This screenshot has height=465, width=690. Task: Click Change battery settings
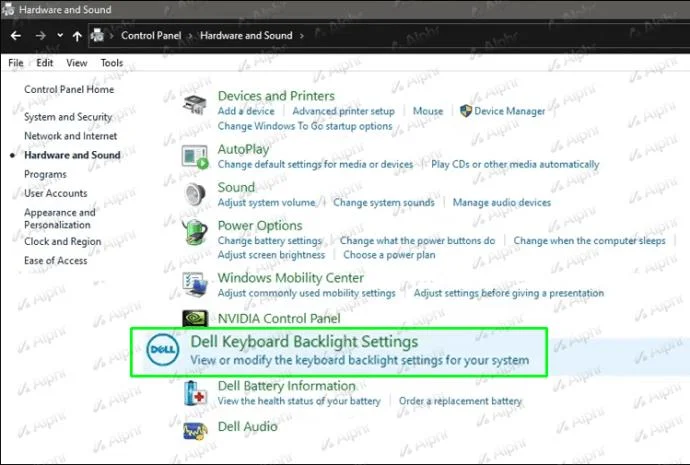click(x=270, y=241)
